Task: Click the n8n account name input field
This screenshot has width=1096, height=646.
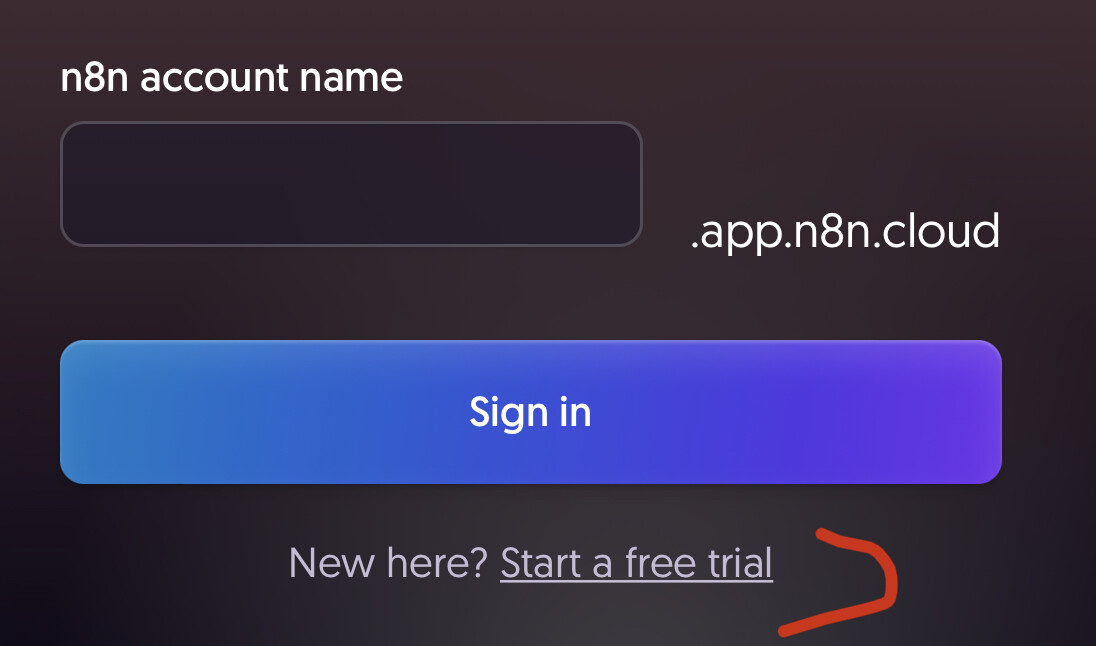Action: [x=351, y=184]
